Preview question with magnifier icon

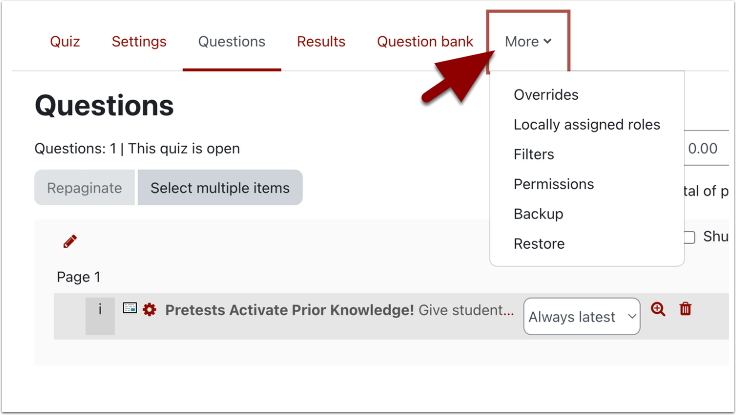click(x=658, y=309)
